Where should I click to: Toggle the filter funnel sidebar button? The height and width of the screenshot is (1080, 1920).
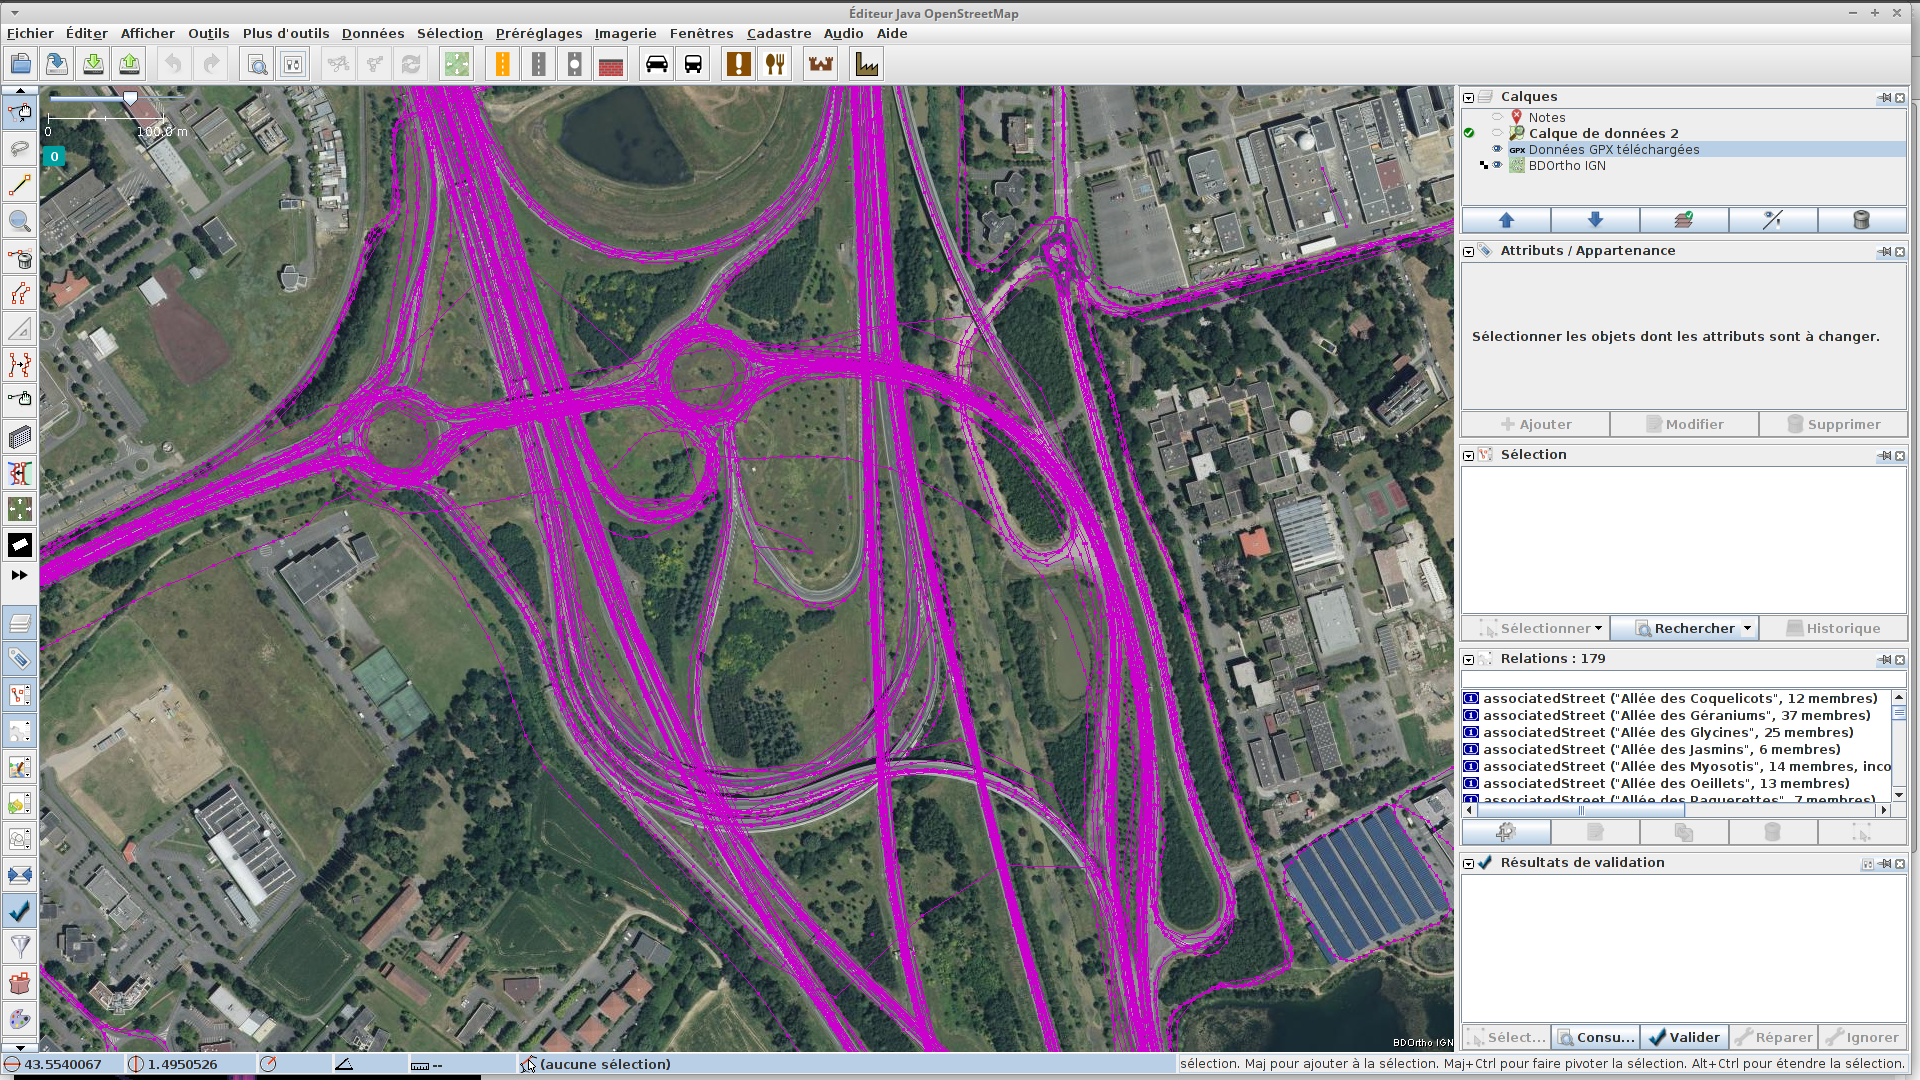coord(20,947)
